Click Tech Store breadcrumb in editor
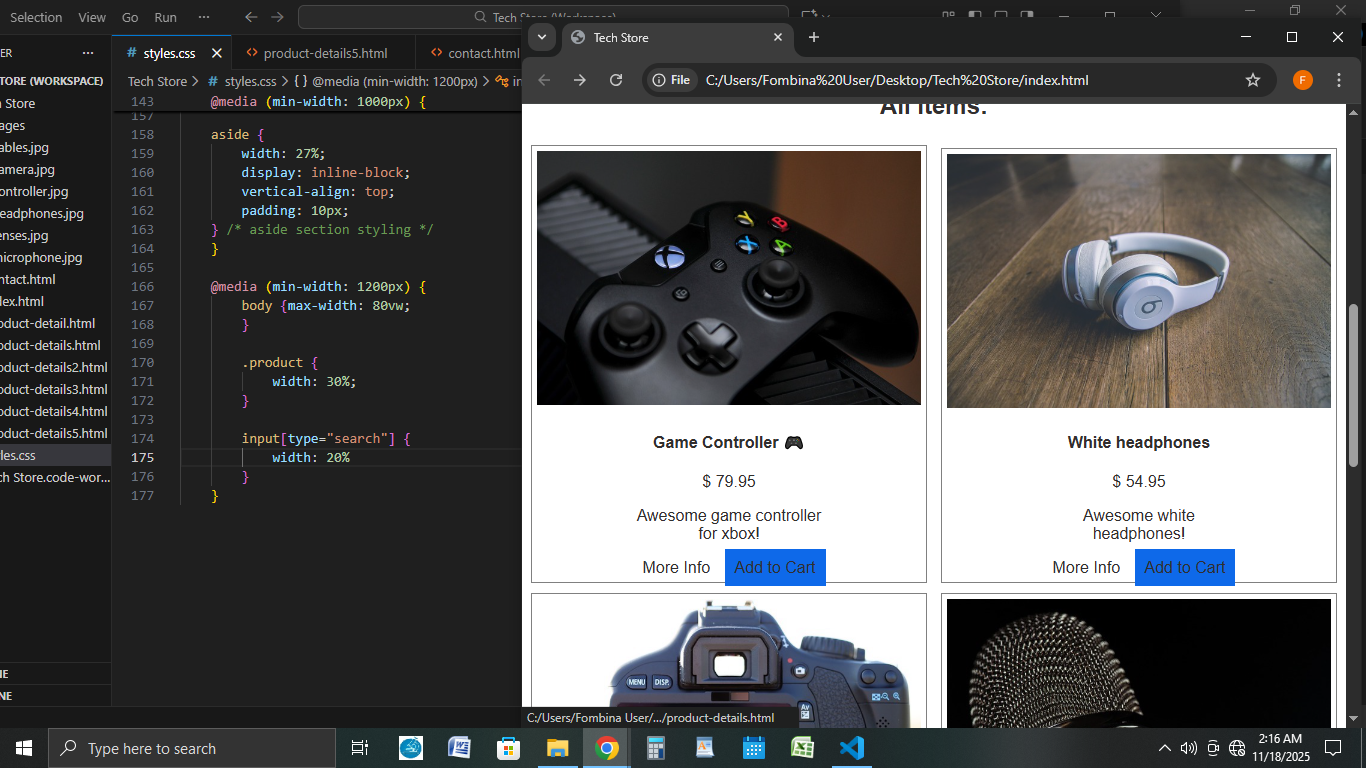1366x768 pixels. (157, 81)
